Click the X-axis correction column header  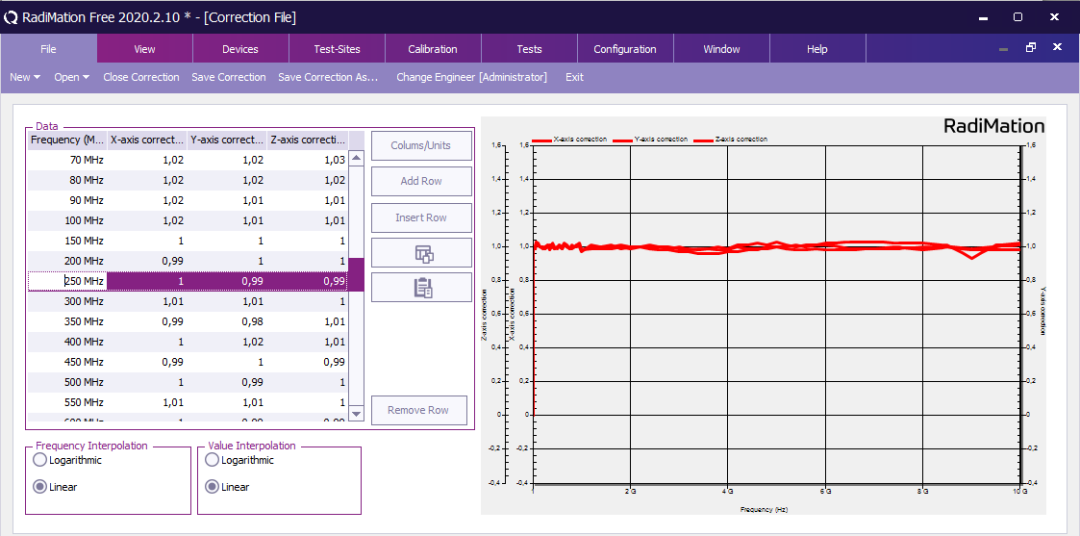(x=147, y=140)
